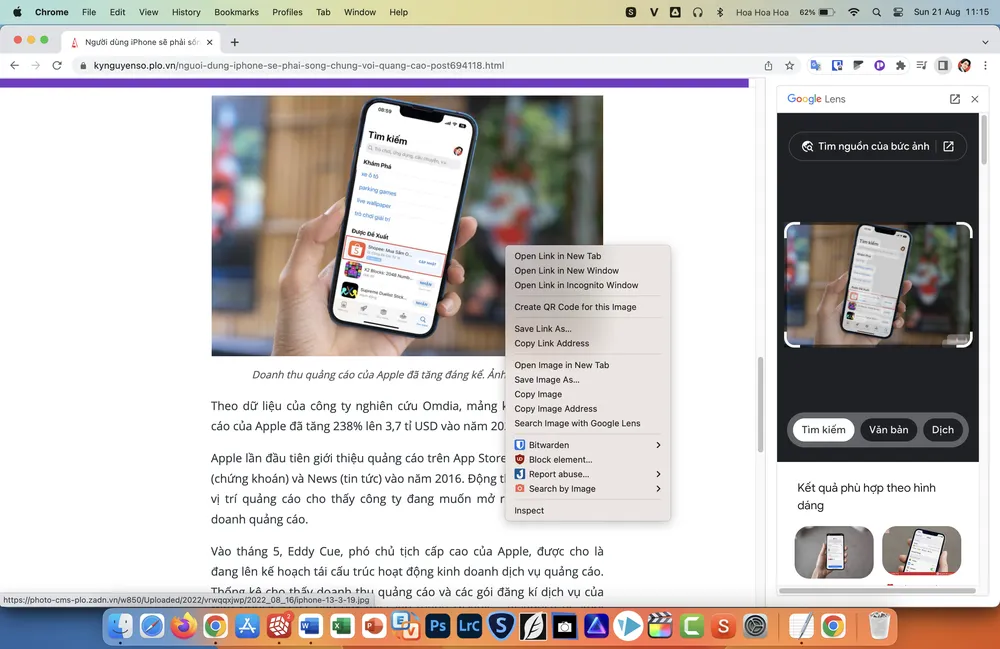Choose Copy Image from the context menu

[538, 394]
